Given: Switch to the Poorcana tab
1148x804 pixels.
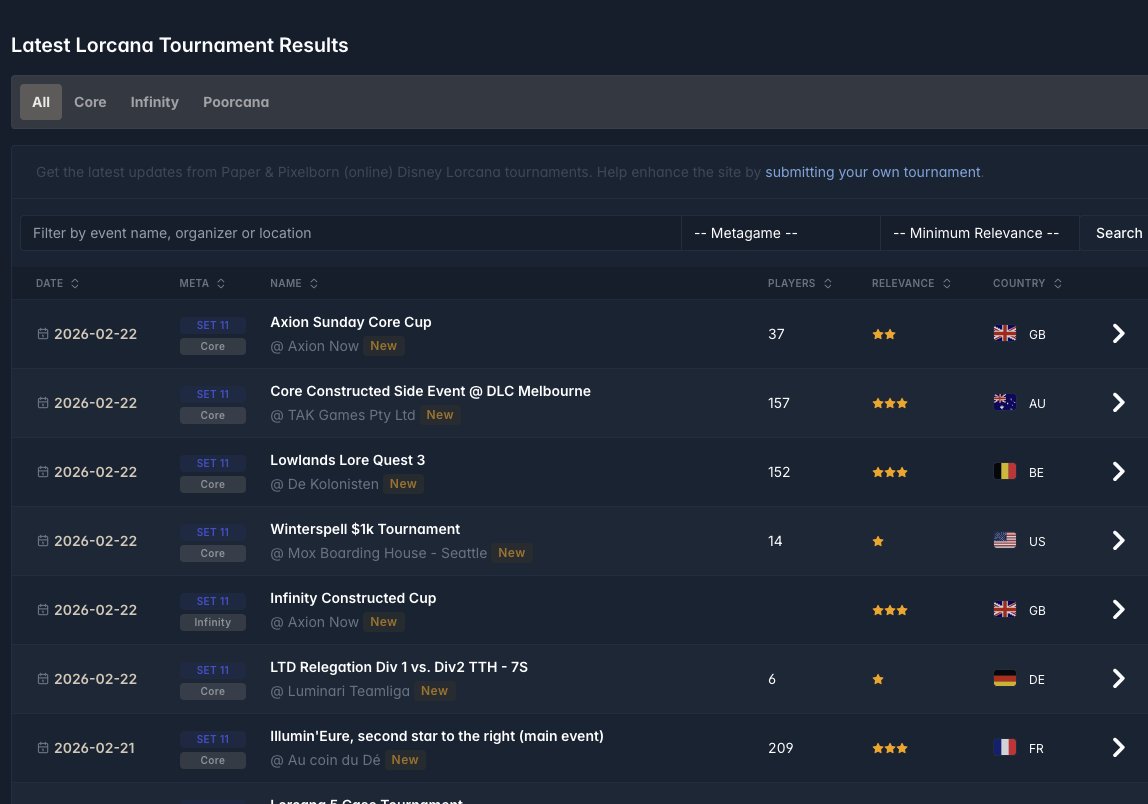Looking at the screenshot, I should pos(236,102).
